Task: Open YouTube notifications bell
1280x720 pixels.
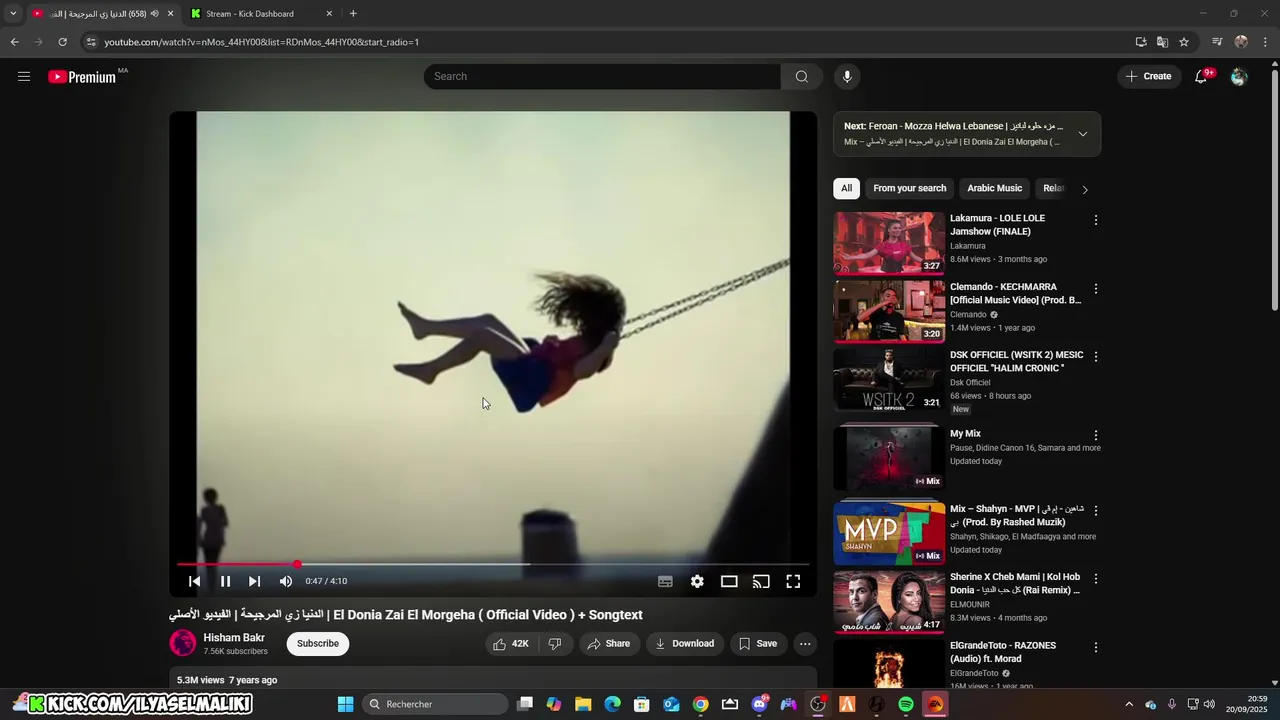Action: (1202, 76)
